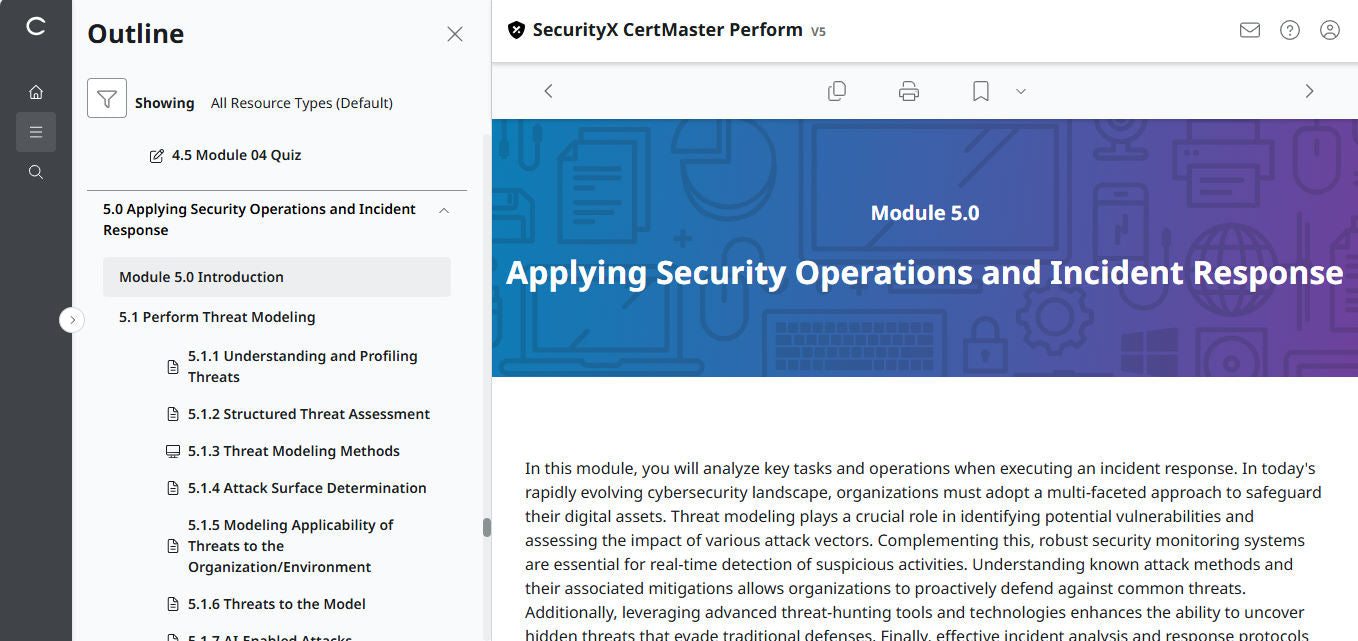
Task: Collapse the 5.0 Applying Security Operations section
Action: click(443, 211)
